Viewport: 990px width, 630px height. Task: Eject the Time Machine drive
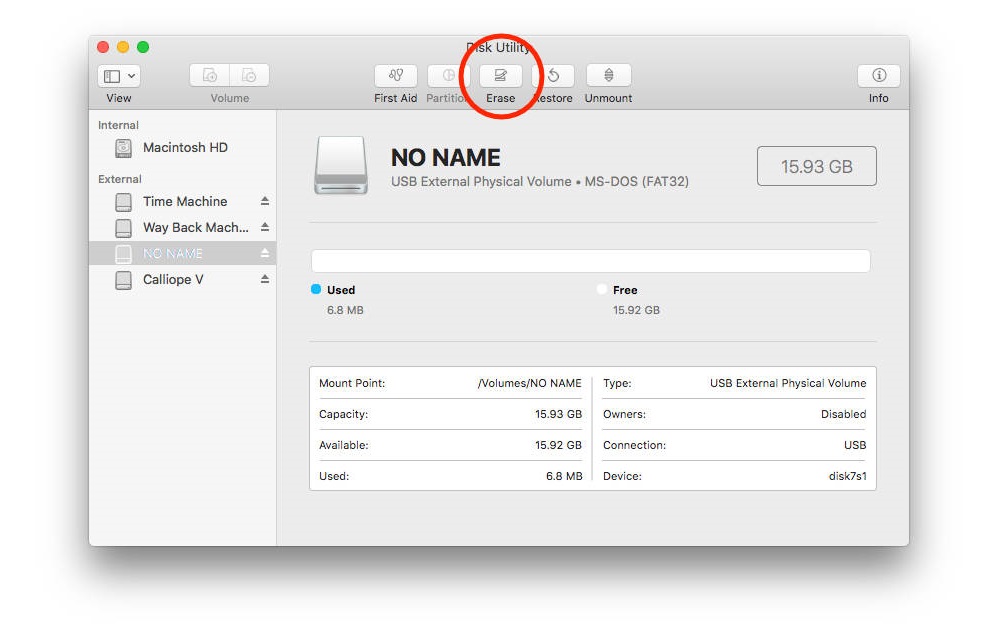click(x=262, y=201)
